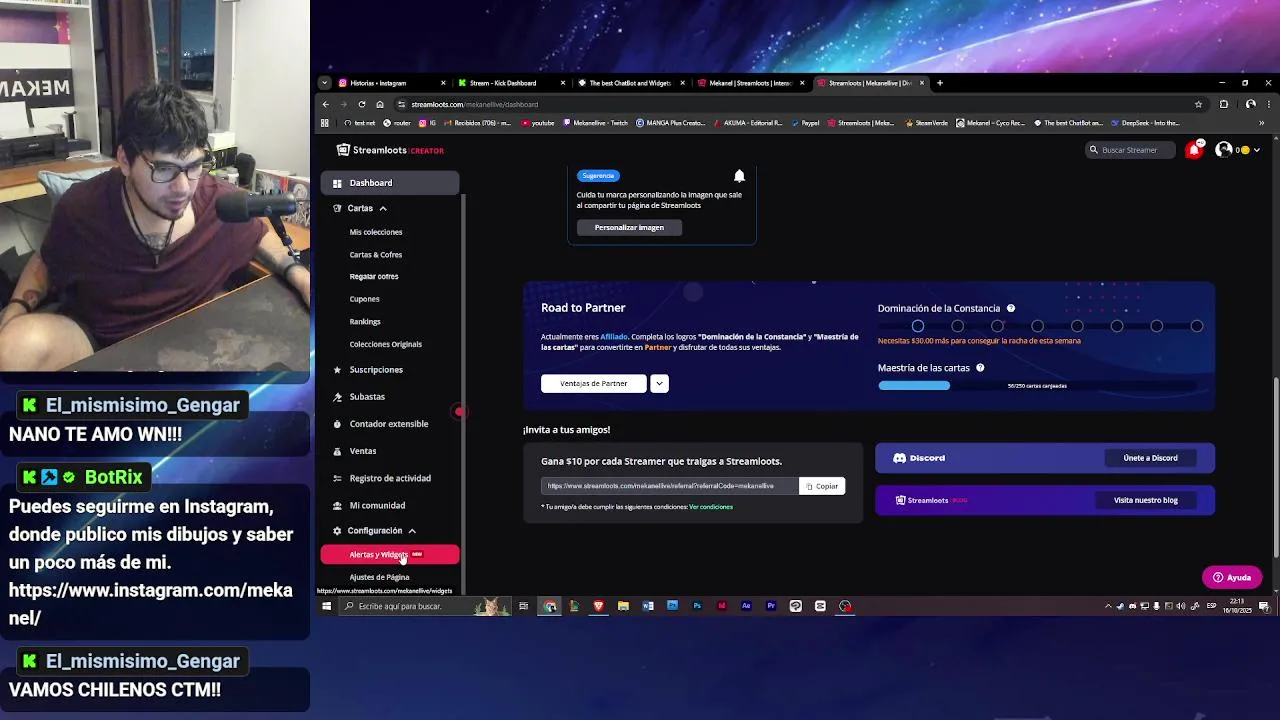Click the Subastas sidebar icon
Screen dimensions: 1280x720
tap(337, 397)
